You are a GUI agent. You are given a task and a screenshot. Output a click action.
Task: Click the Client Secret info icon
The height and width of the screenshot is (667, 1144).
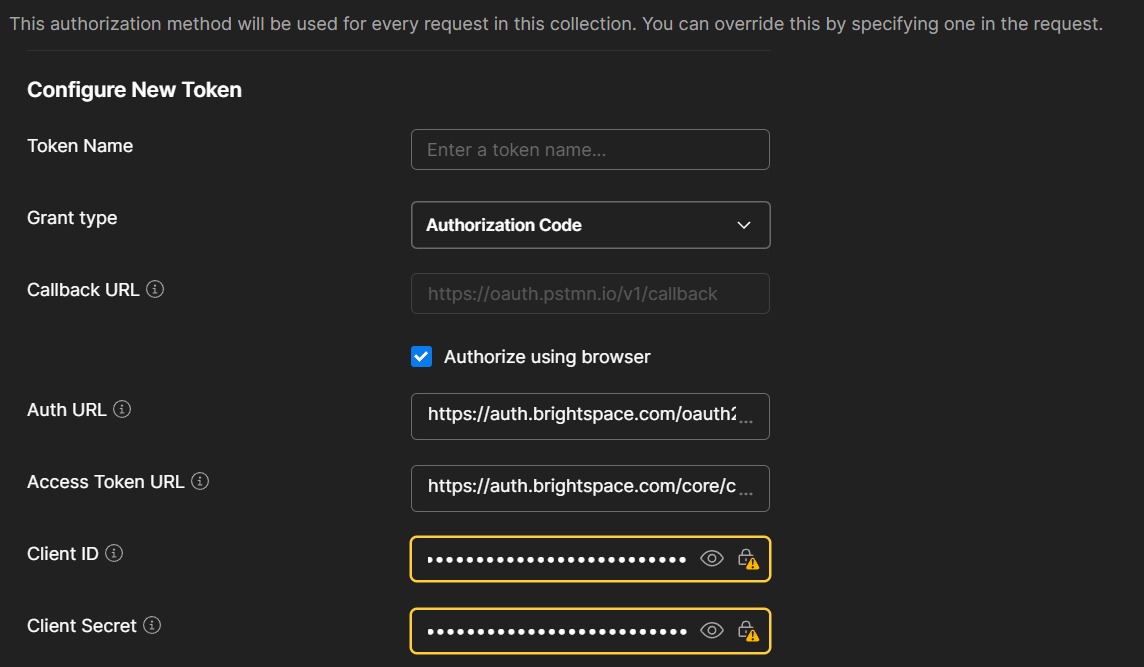click(152, 625)
